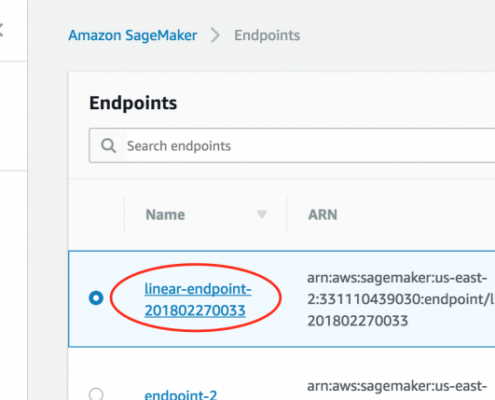Click the magnifying glass search icon

pos(109,146)
